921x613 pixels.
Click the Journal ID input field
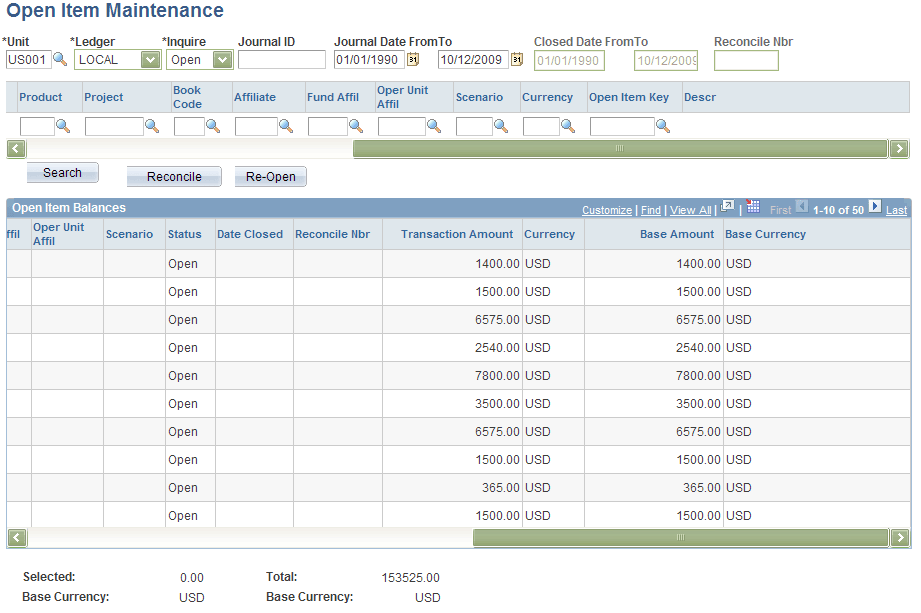[x=282, y=60]
